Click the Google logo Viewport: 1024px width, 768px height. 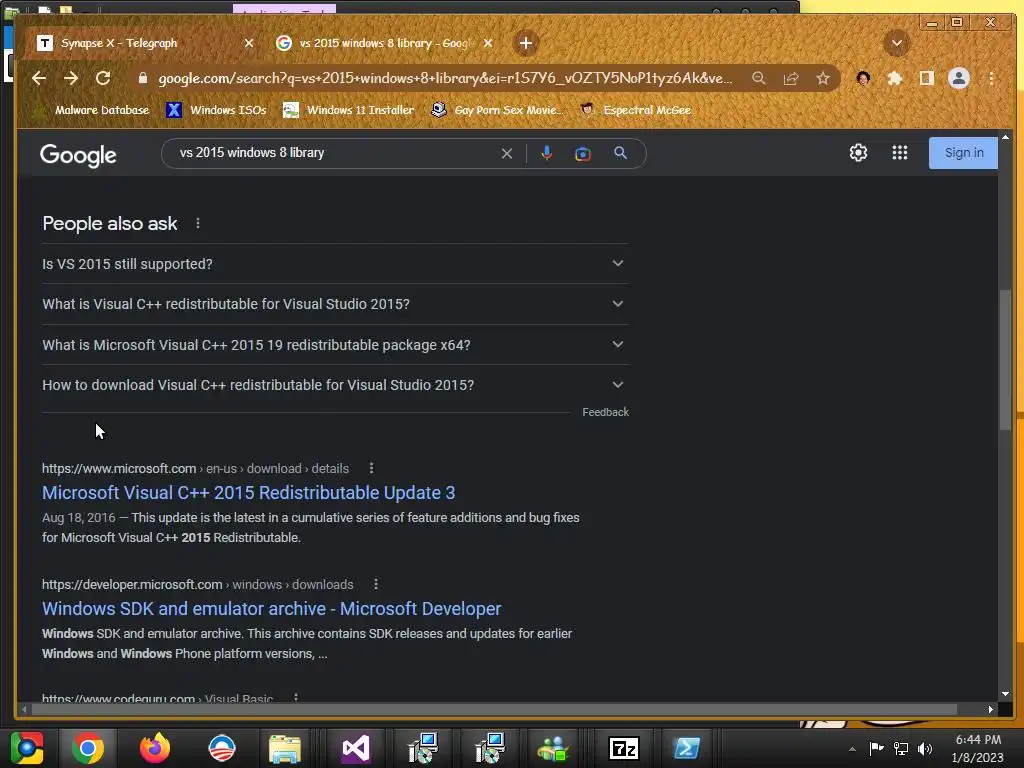[x=78, y=155]
